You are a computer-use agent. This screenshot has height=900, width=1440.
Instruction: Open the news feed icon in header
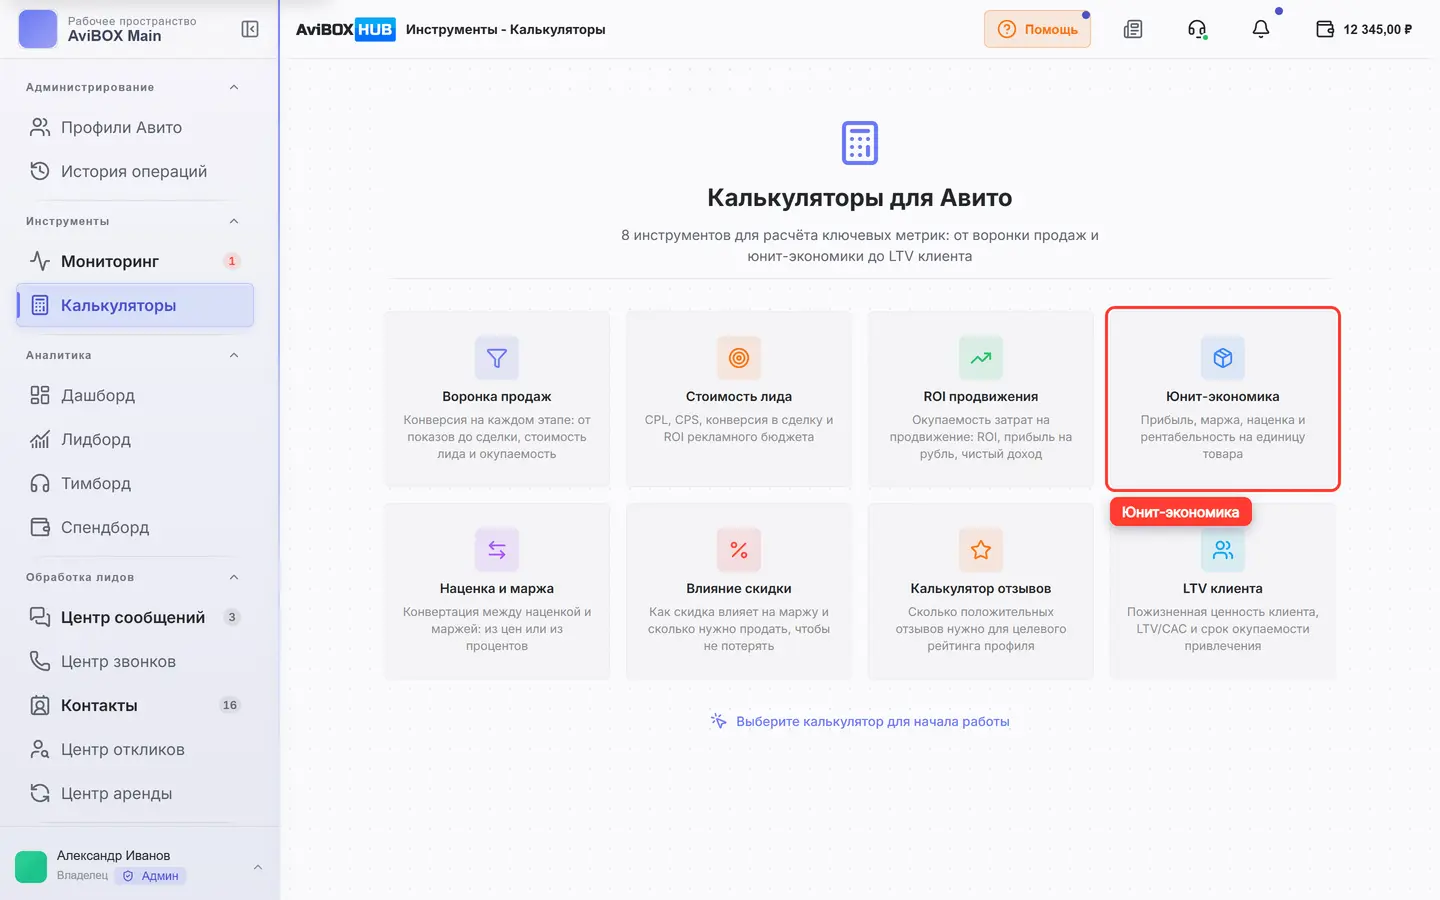1133,29
